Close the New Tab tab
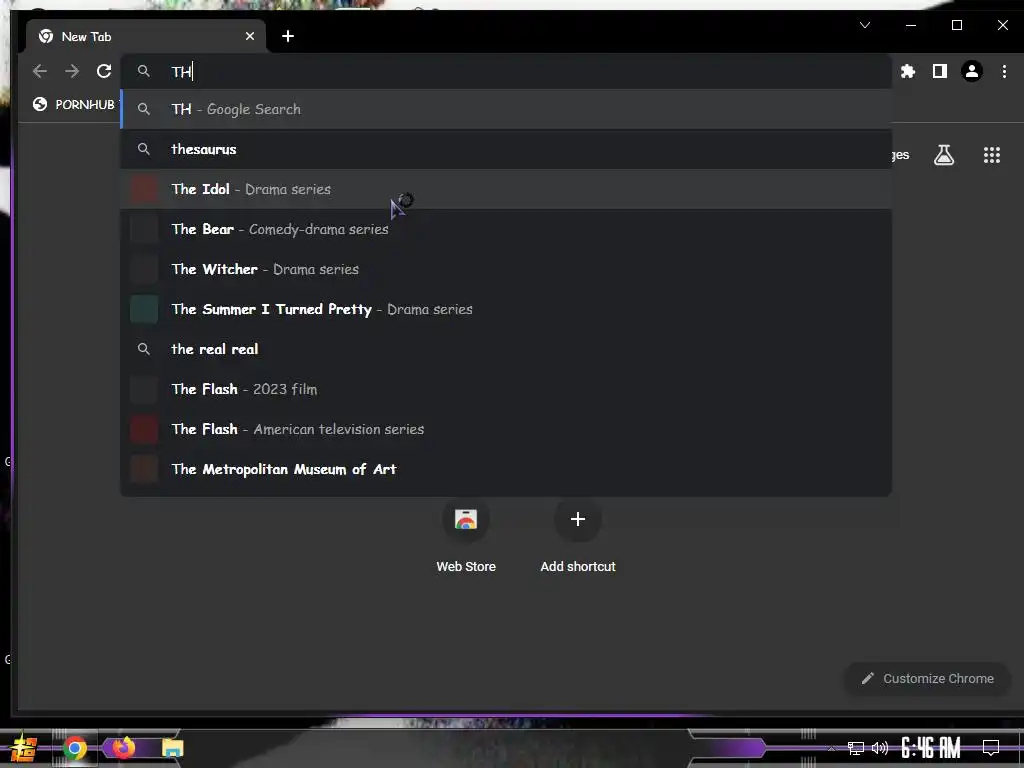The height and width of the screenshot is (768, 1024). pyautogui.click(x=249, y=37)
